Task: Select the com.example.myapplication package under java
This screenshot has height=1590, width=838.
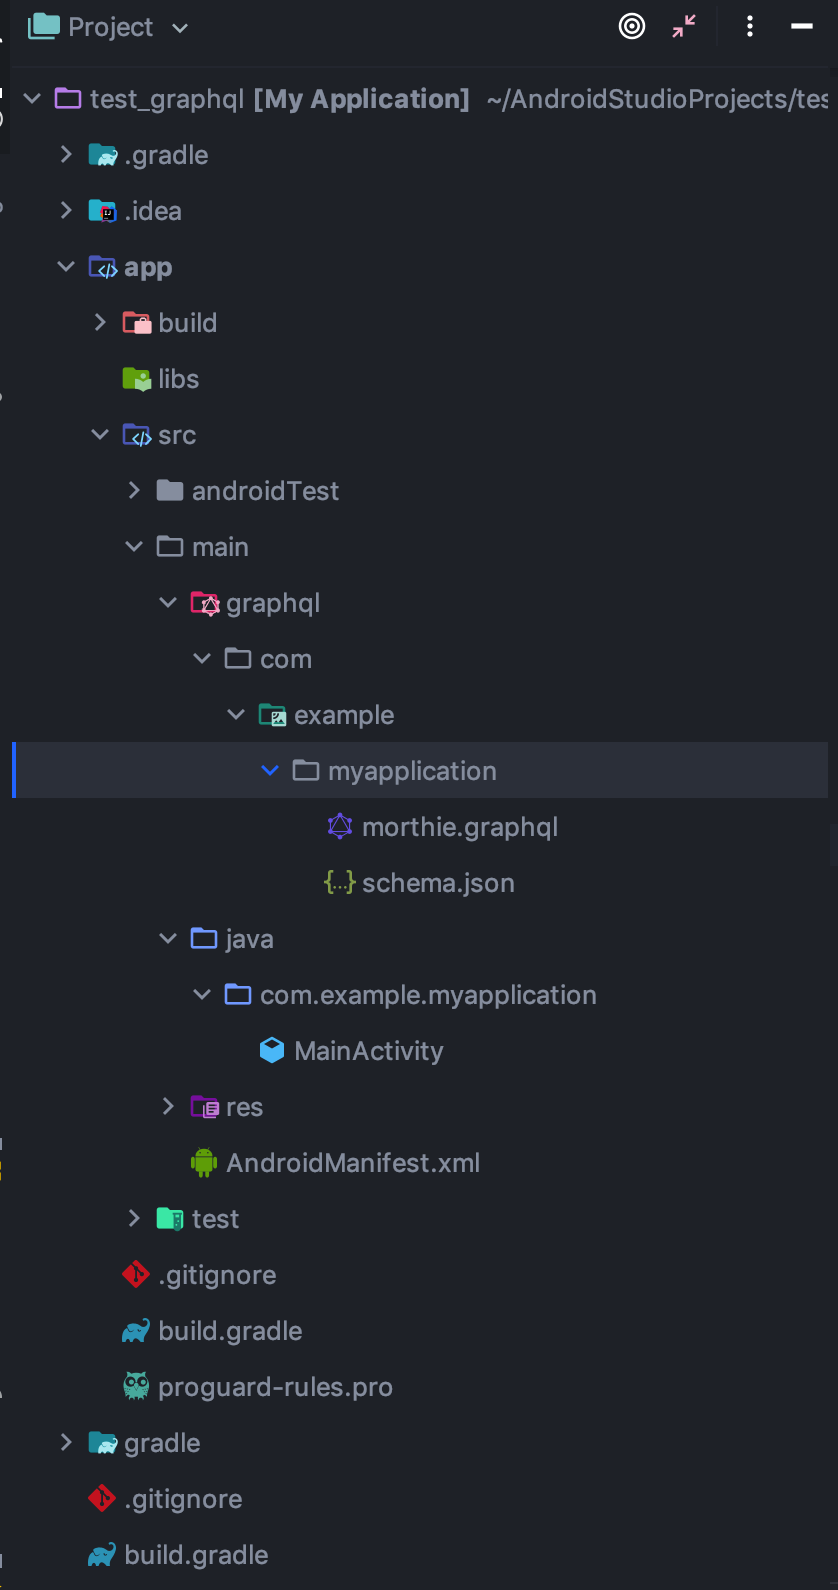Action: [428, 994]
